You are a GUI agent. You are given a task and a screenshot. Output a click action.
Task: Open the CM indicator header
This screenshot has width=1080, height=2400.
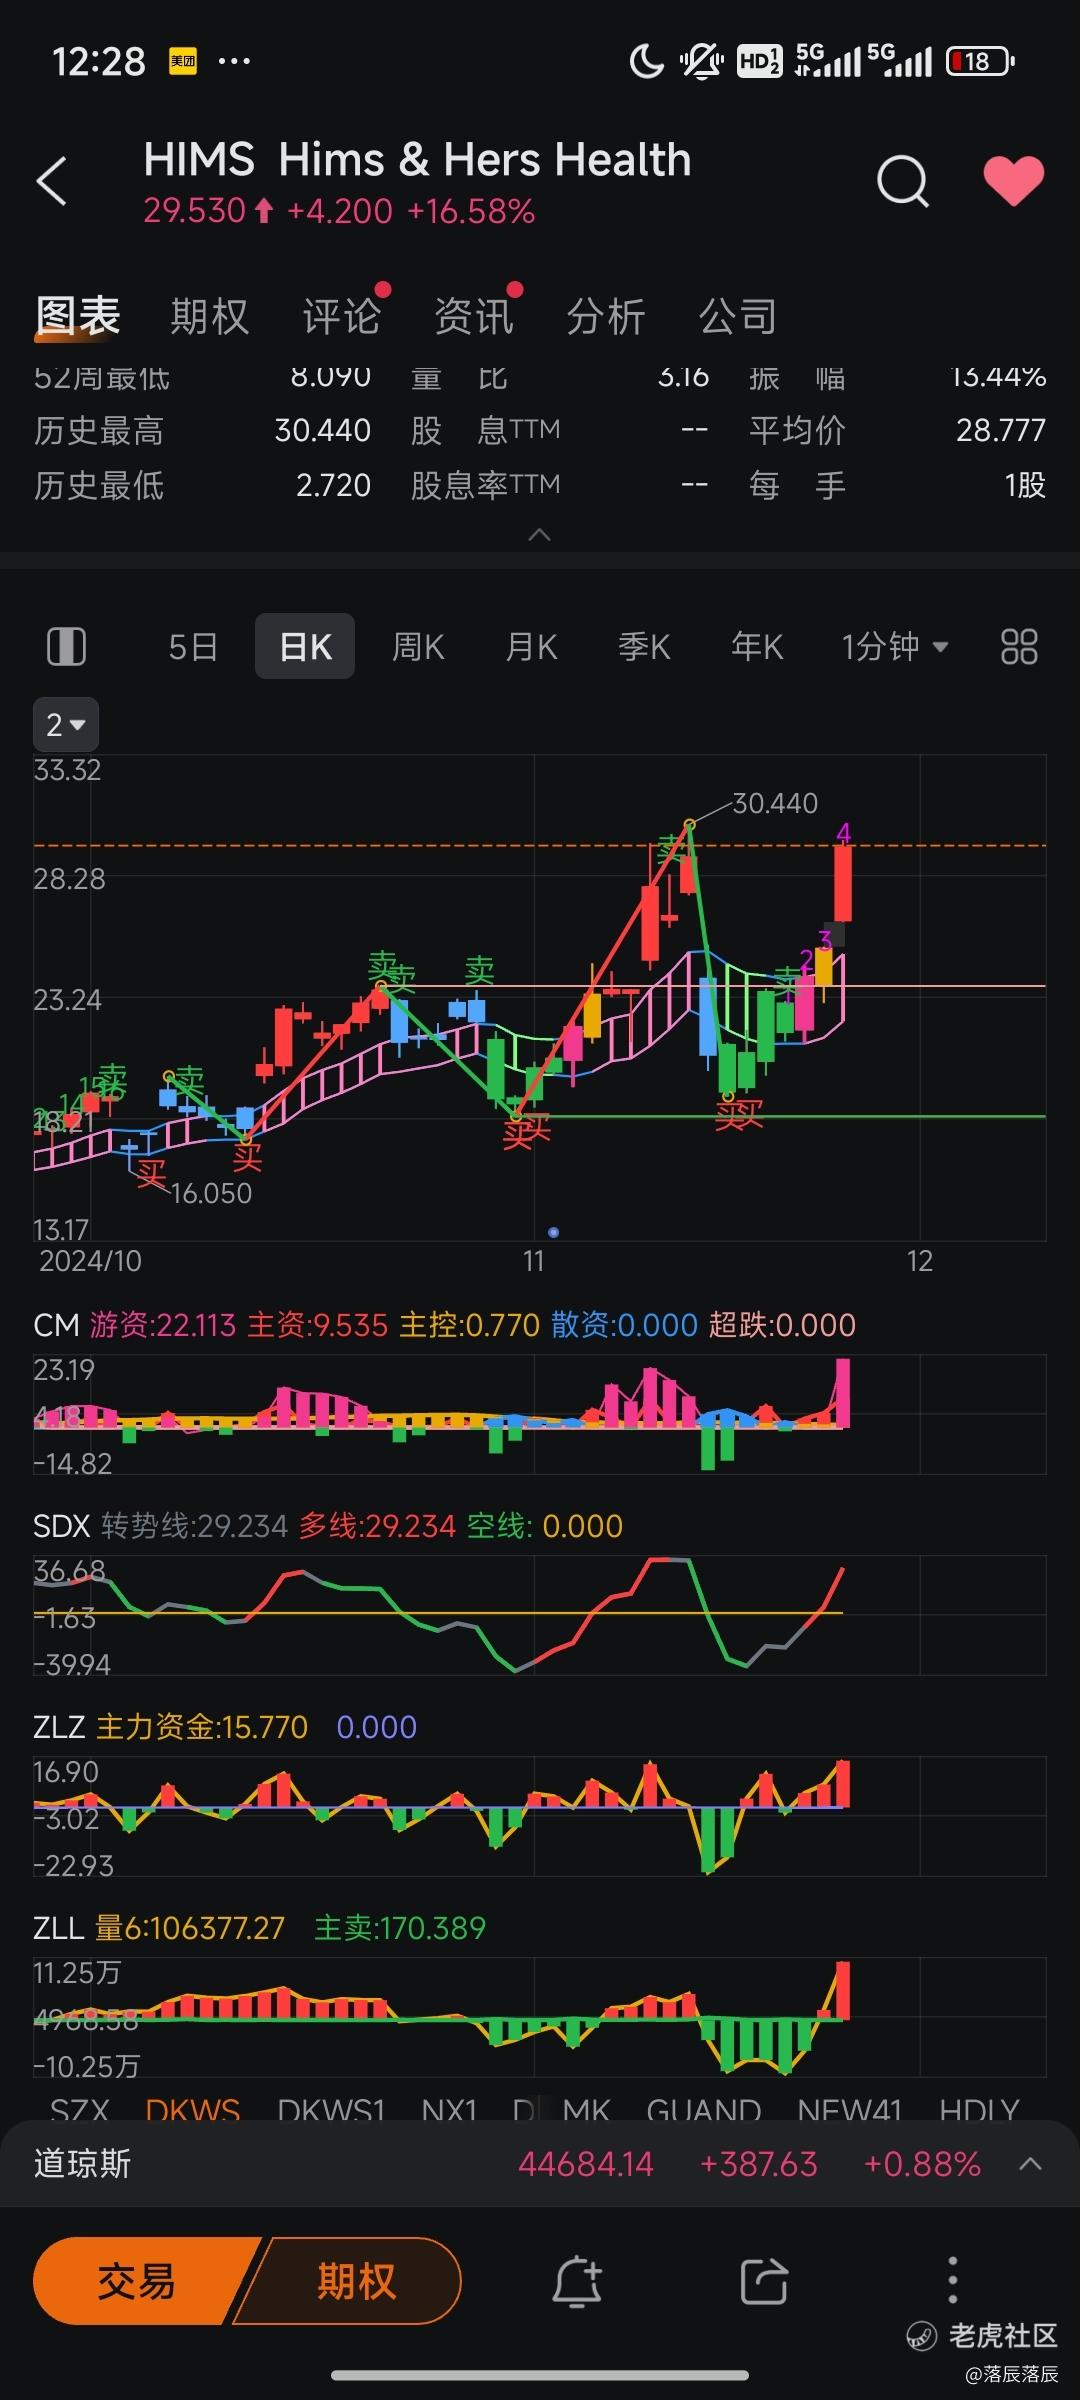[56, 1325]
